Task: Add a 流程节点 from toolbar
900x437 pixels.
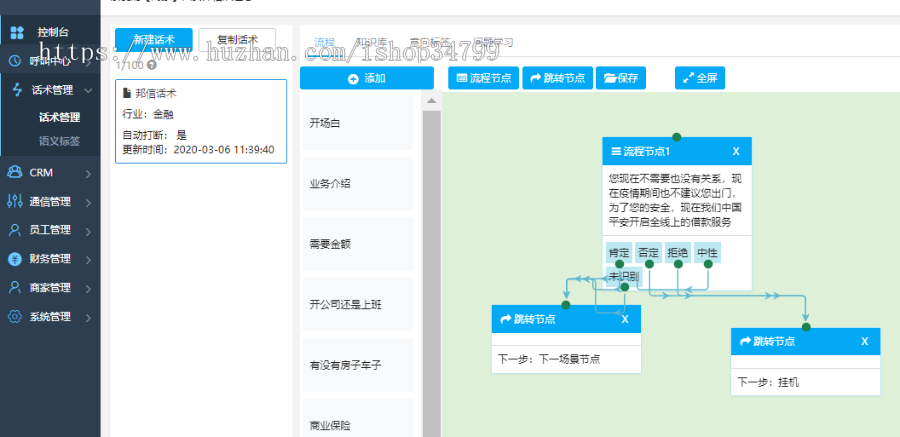Action: tap(484, 78)
